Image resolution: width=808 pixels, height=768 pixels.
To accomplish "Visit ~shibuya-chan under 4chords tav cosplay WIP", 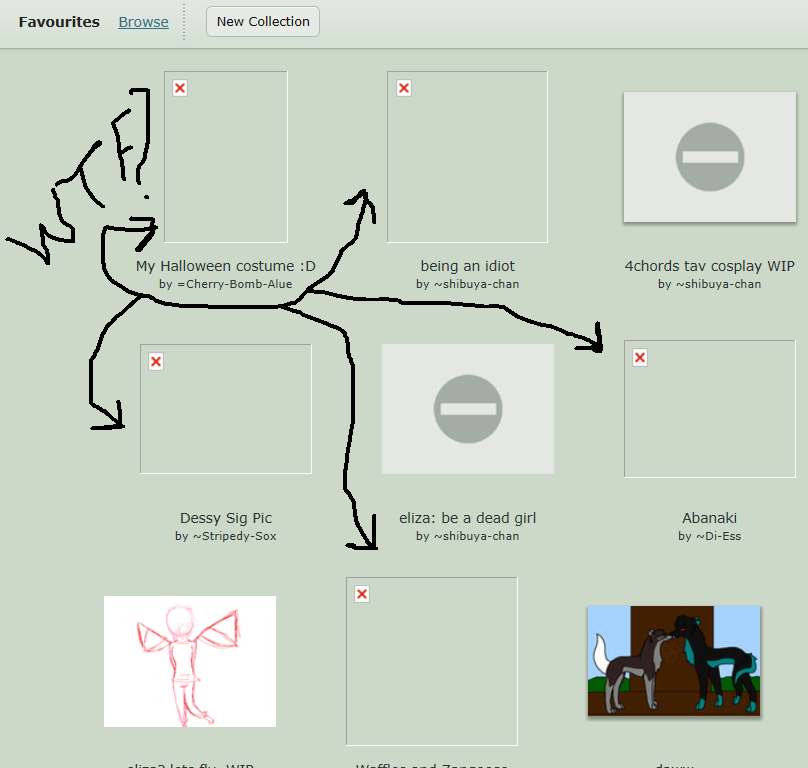I will 718,284.
